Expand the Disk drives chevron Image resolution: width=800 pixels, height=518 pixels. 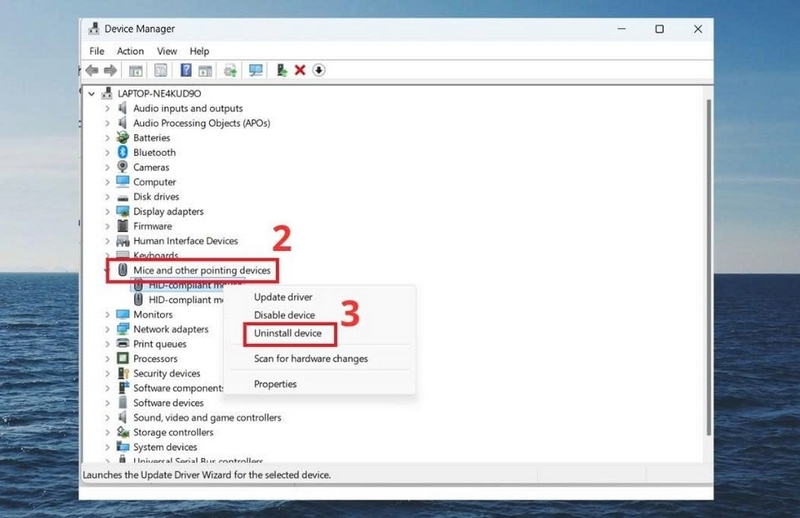[x=107, y=197]
